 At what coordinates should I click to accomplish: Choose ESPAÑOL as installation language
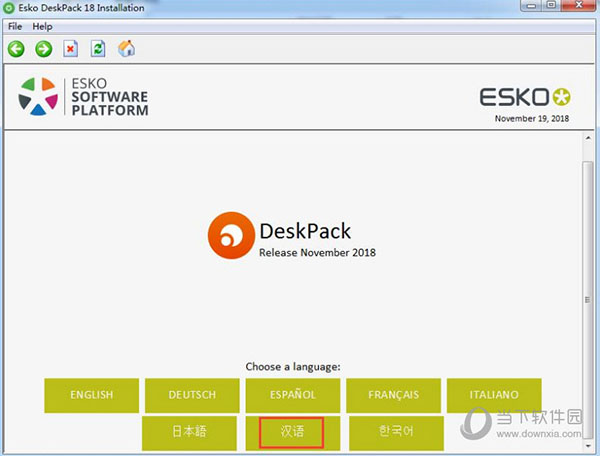tap(293, 395)
